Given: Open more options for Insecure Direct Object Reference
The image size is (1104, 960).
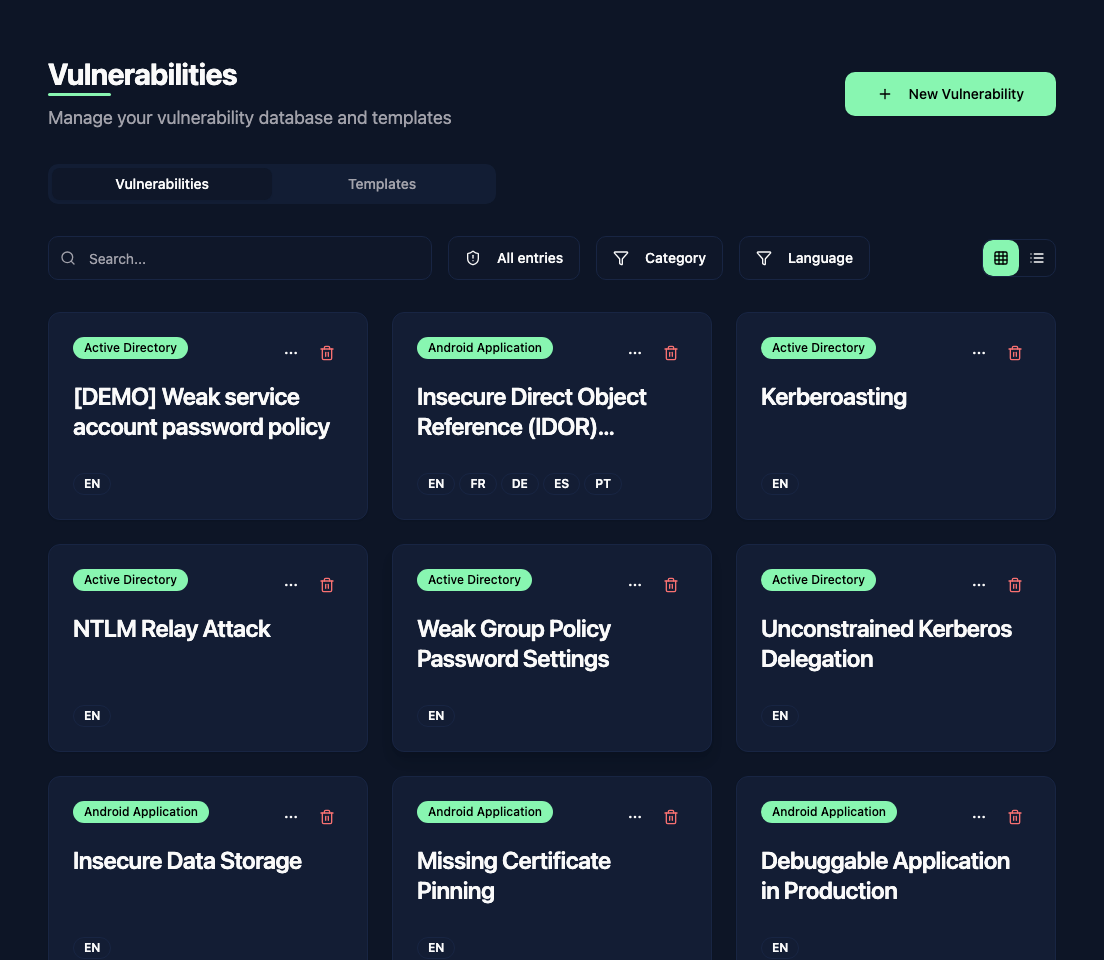Looking at the screenshot, I should coord(635,353).
